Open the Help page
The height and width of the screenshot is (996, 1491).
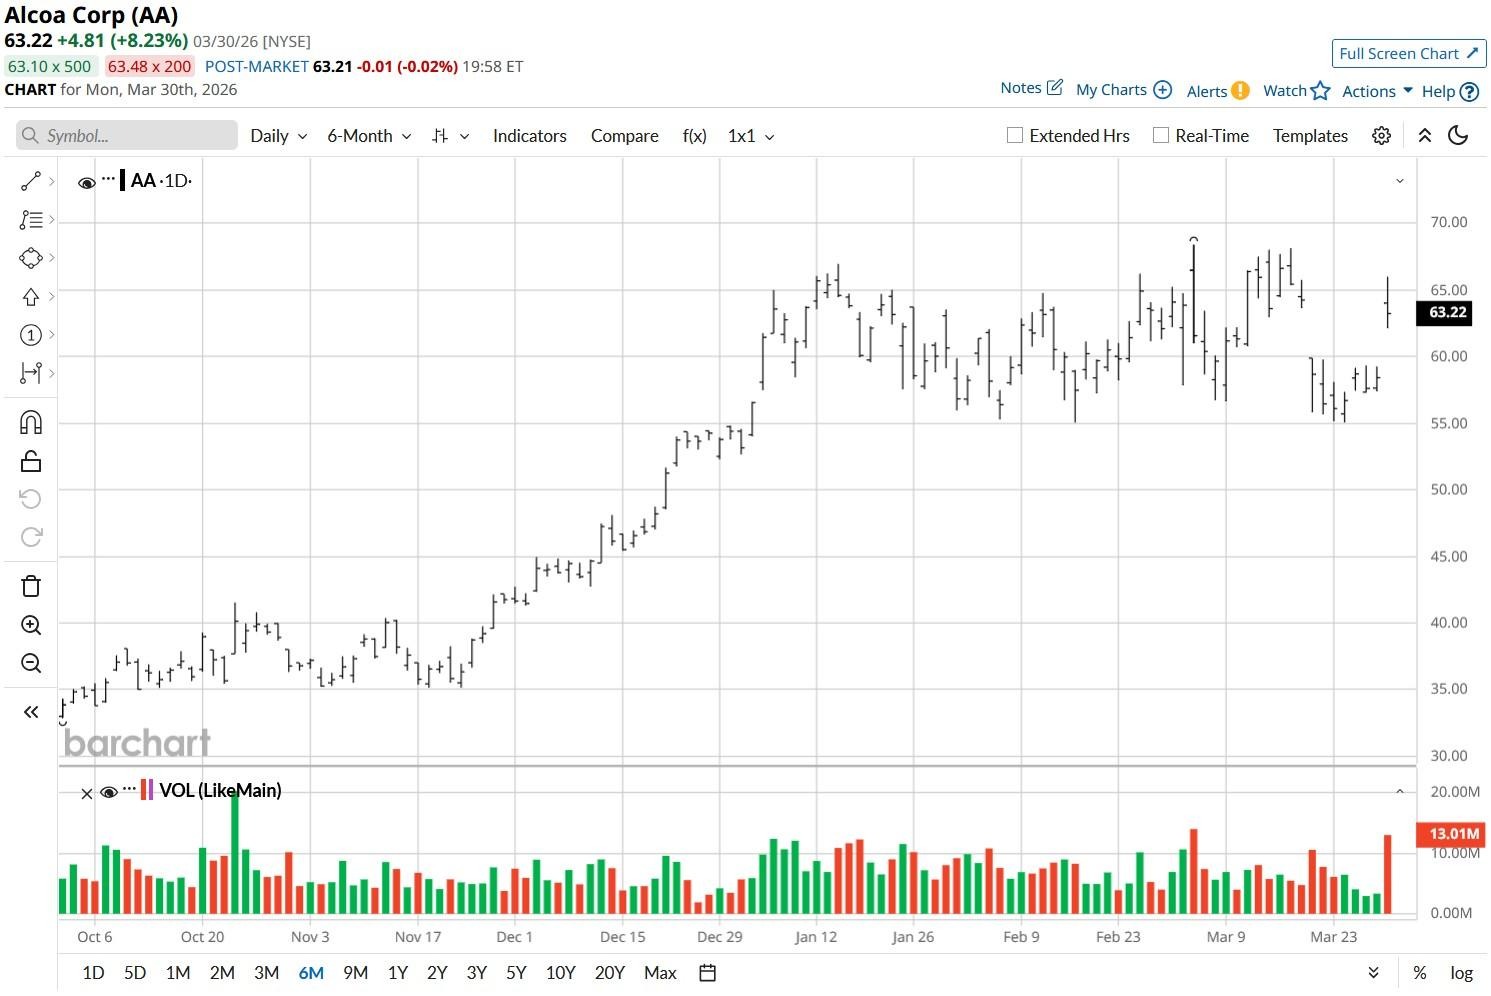click(1450, 92)
